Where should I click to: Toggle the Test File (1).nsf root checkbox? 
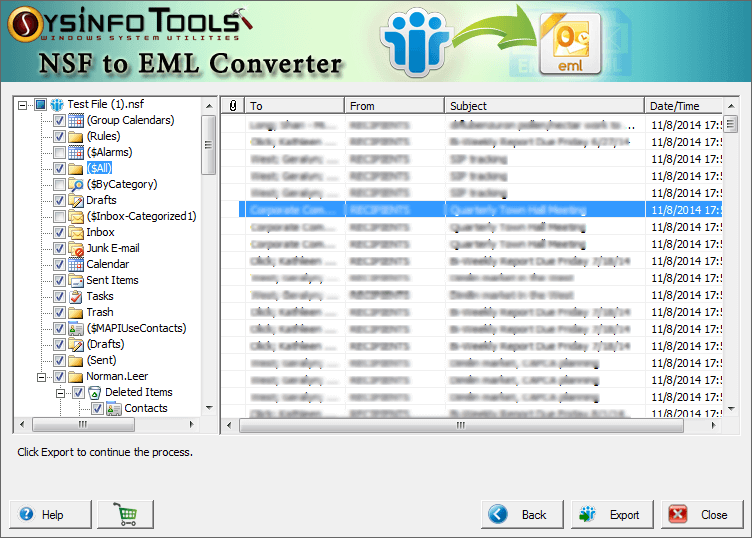pyautogui.click(x=40, y=104)
